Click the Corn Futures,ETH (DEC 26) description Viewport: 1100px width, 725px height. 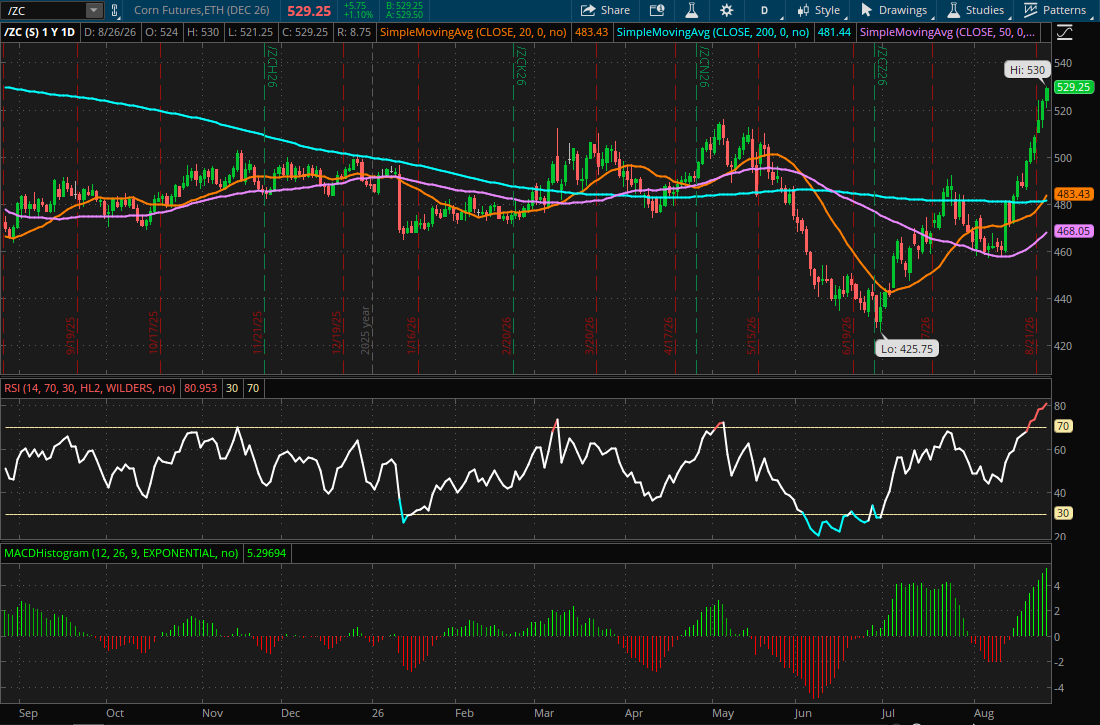201,11
